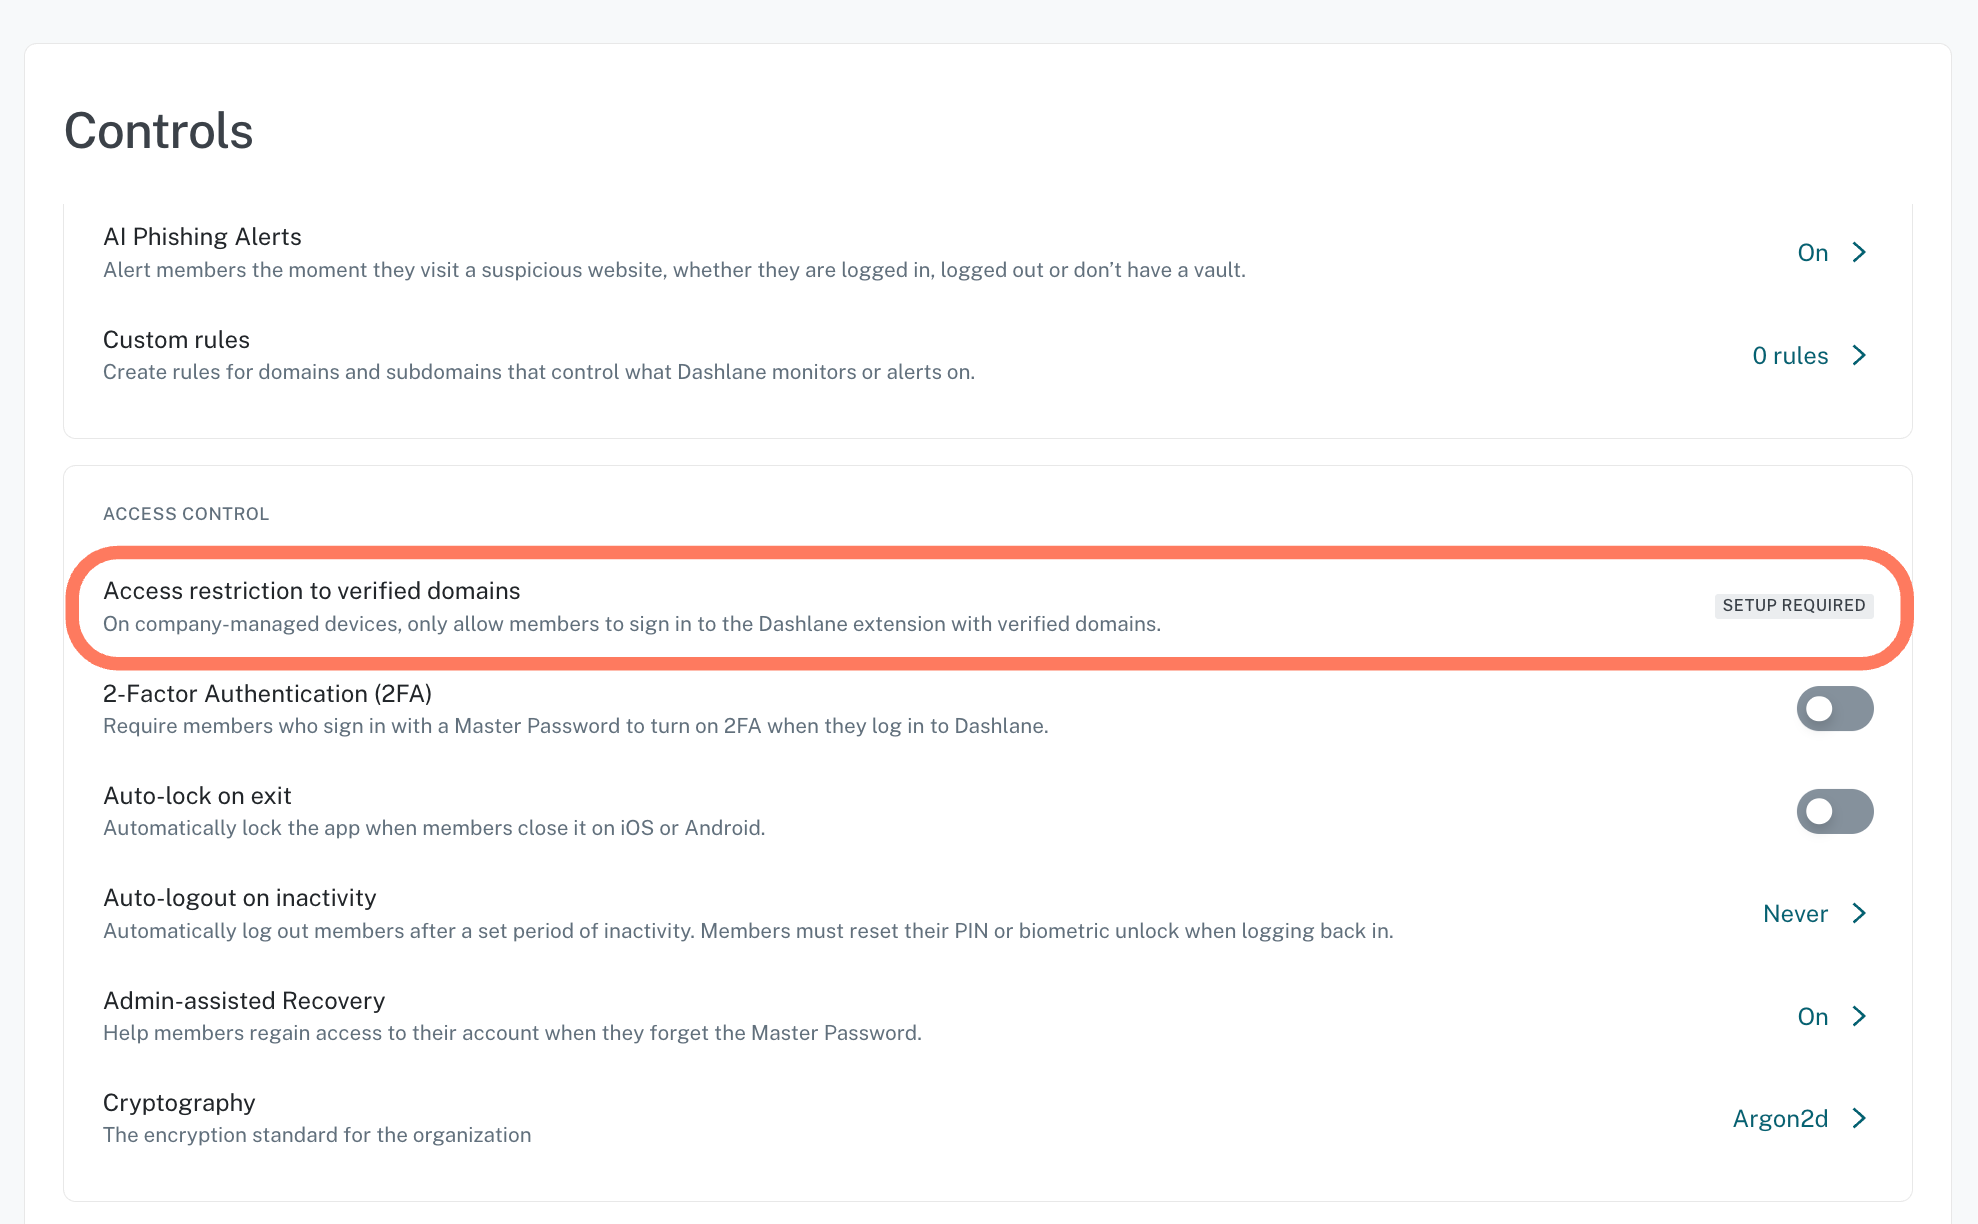Click the description starting 'Create rules for domains'

[539, 371]
